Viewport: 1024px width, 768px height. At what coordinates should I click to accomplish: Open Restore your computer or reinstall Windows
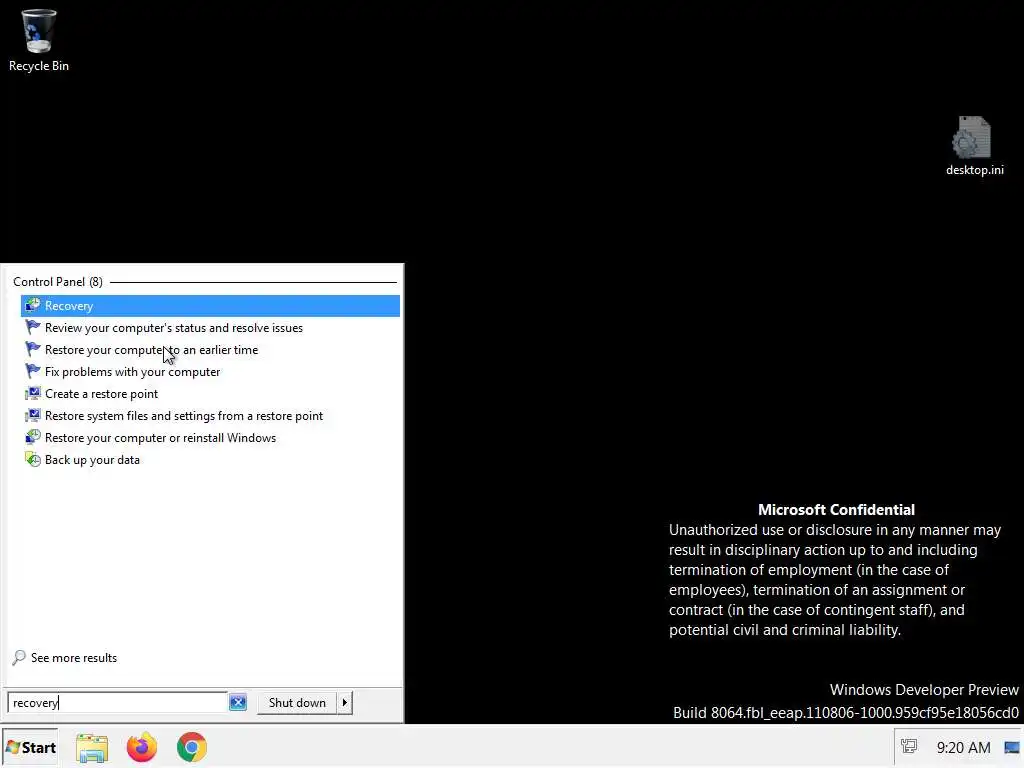pos(210,438)
